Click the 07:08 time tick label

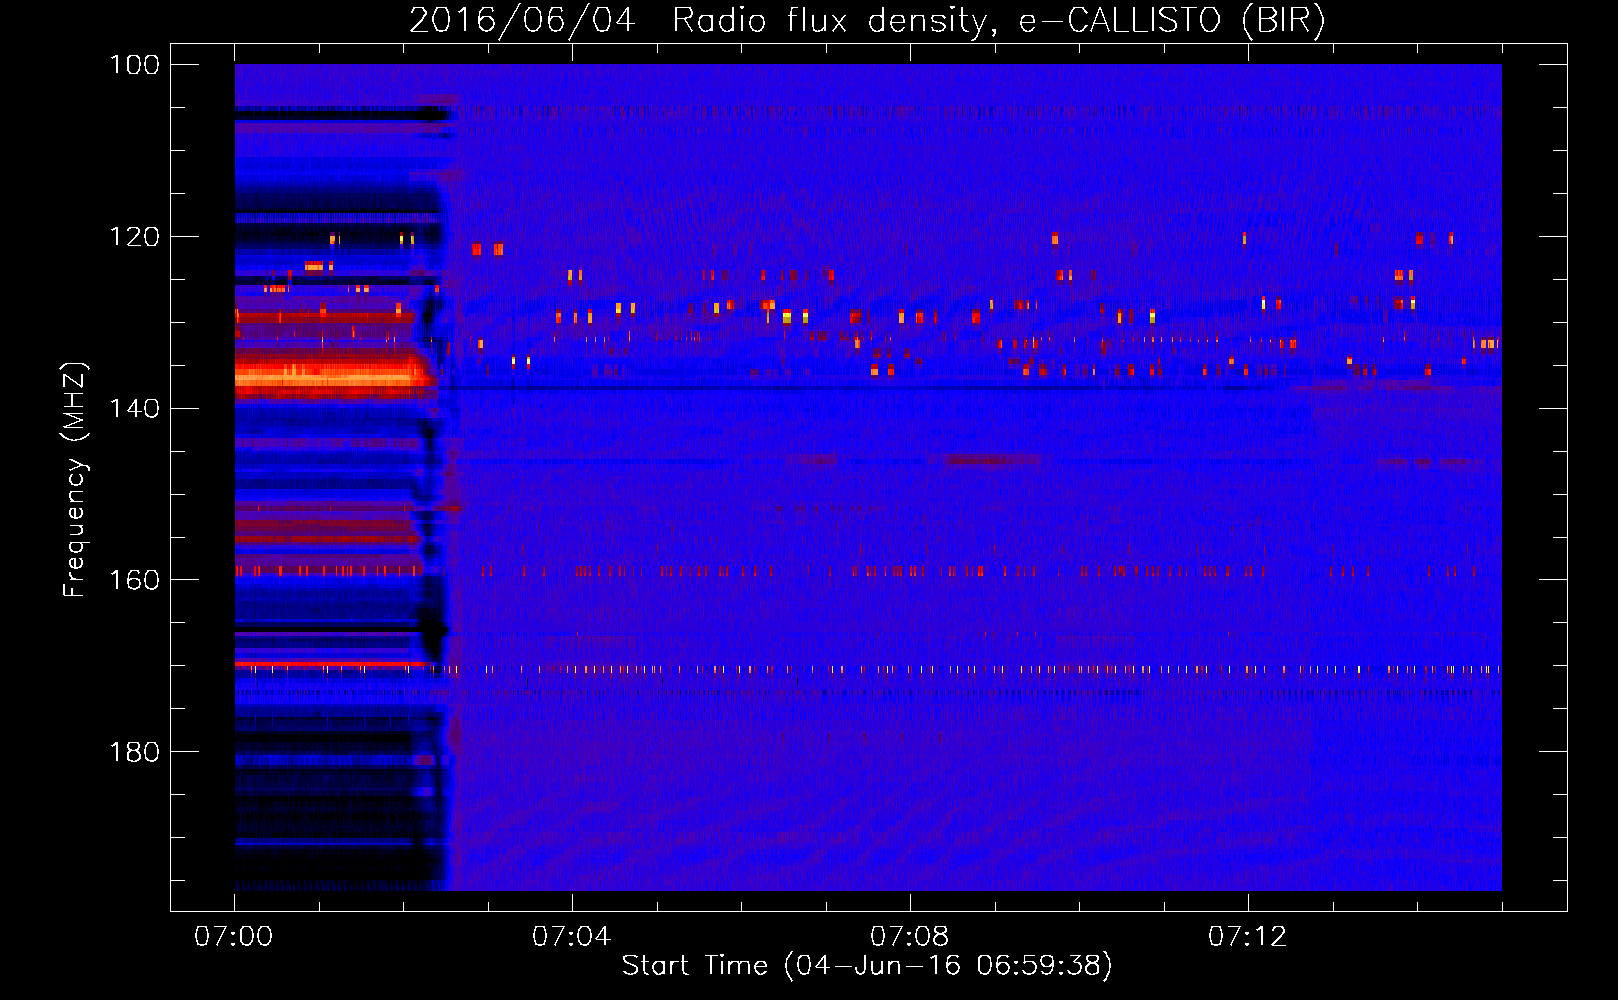(x=910, y=937)
